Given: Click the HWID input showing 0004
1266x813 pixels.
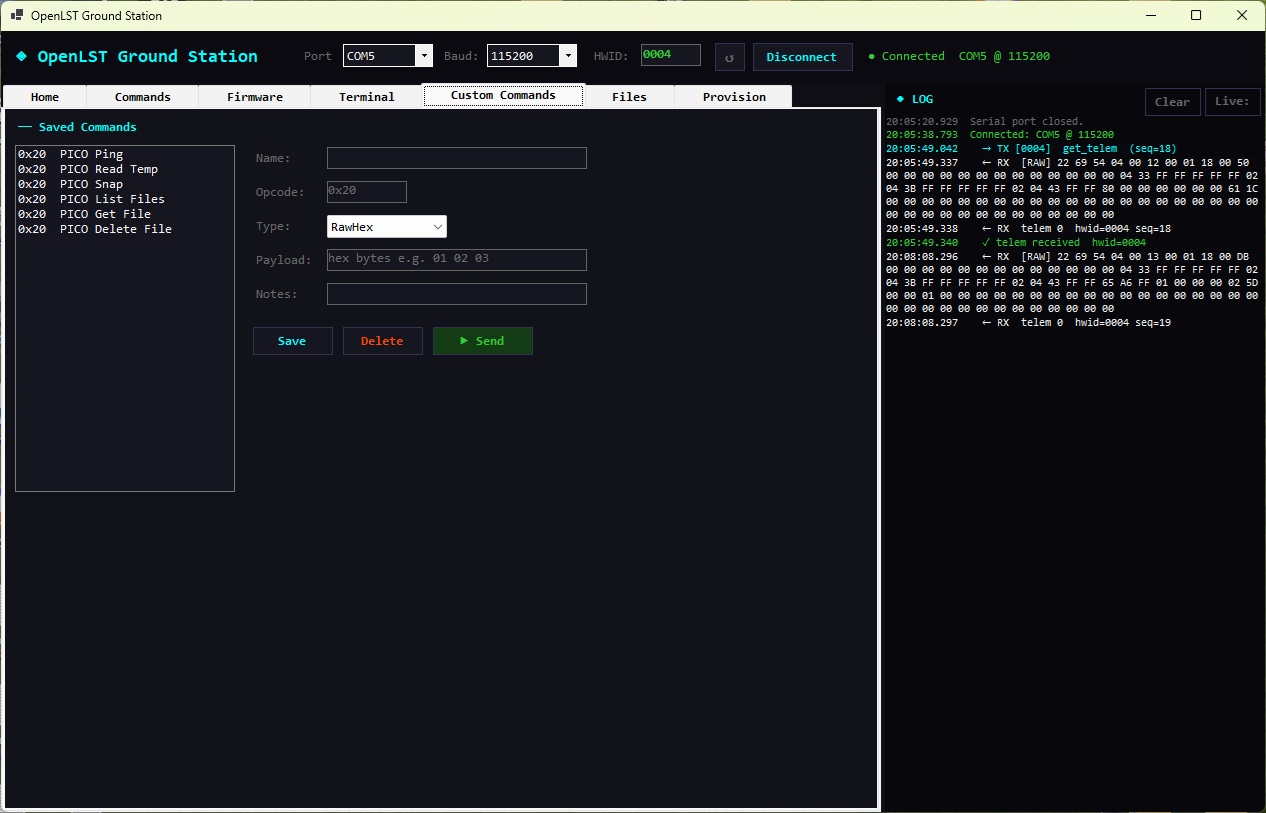Looking at the screenshot, I should 670,54.
